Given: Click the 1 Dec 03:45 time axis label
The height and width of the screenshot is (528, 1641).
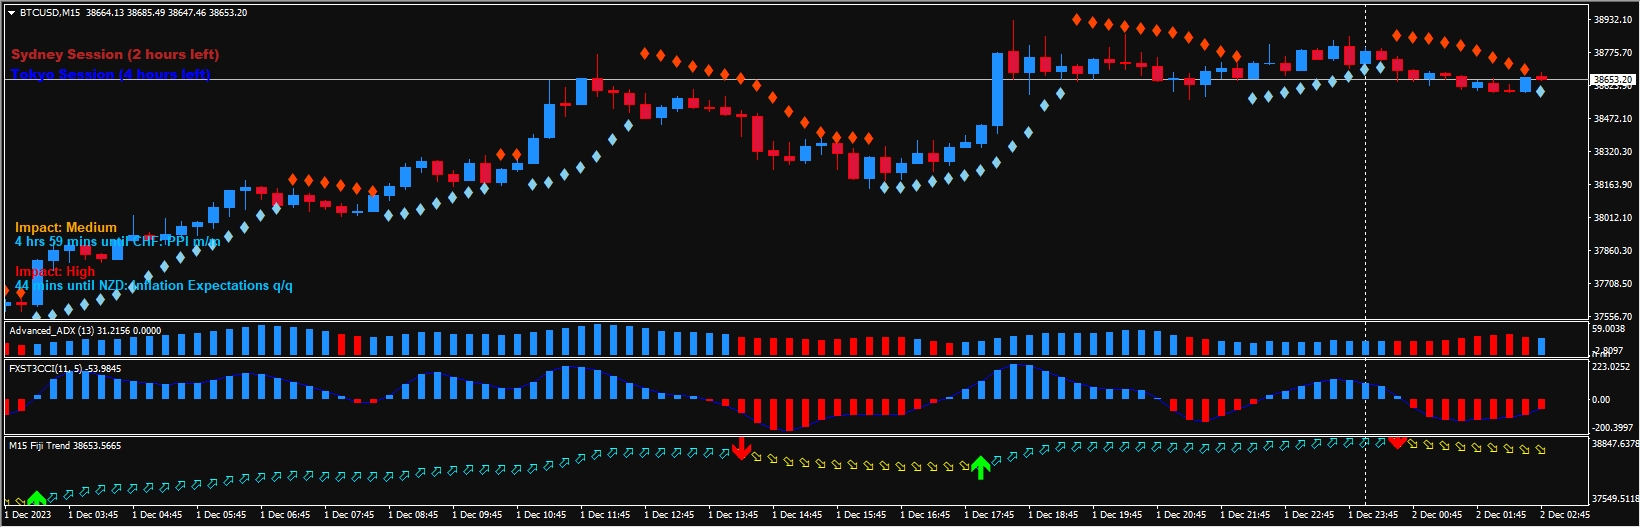Looking at the screenshot, I should (93, 515).
